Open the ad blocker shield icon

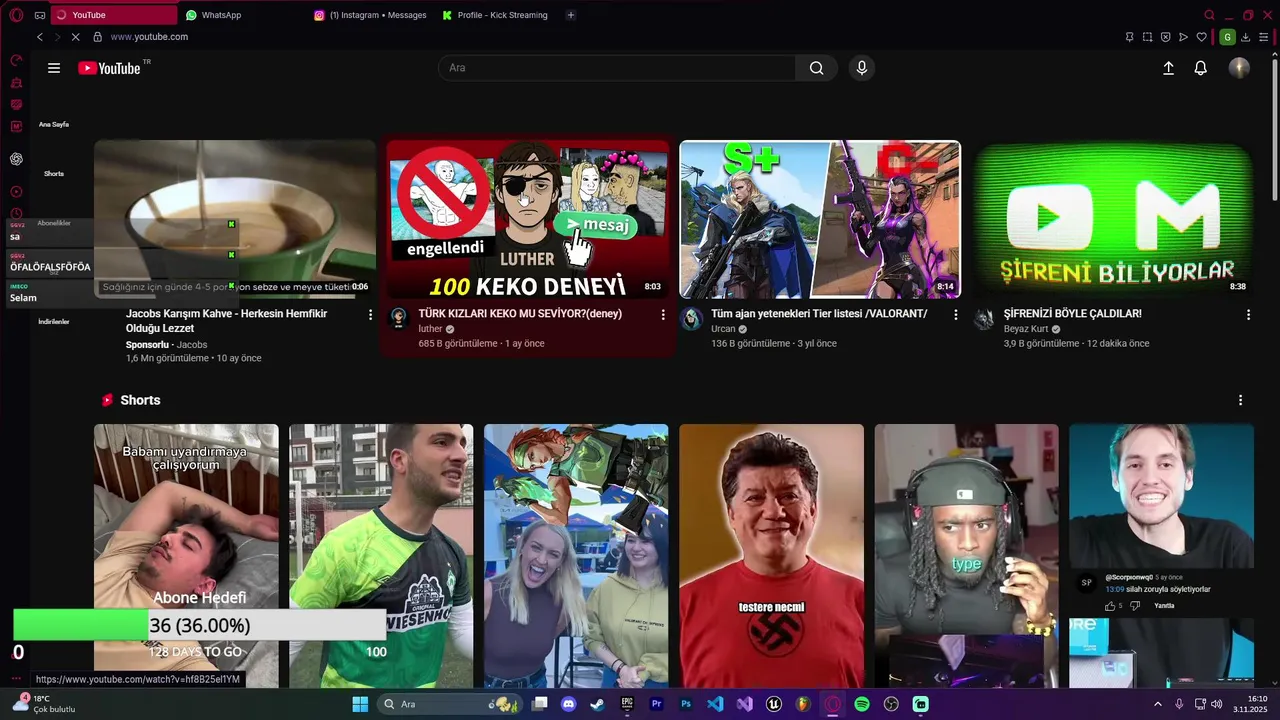point(1165,37)
